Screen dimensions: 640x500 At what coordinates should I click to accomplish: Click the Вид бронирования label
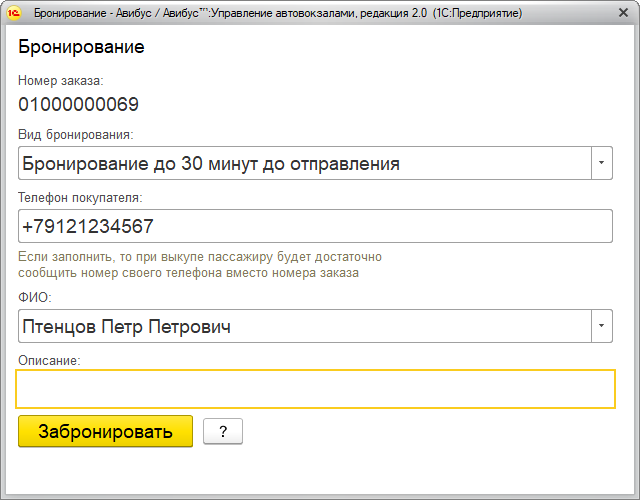click(x=76, y=134)
